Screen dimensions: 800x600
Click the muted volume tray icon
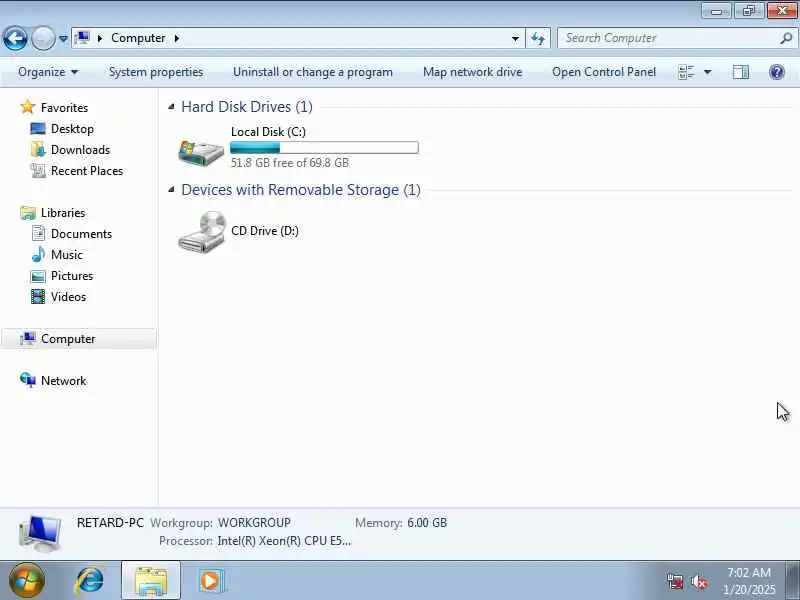pyautogui.click(x=699, y=582)
